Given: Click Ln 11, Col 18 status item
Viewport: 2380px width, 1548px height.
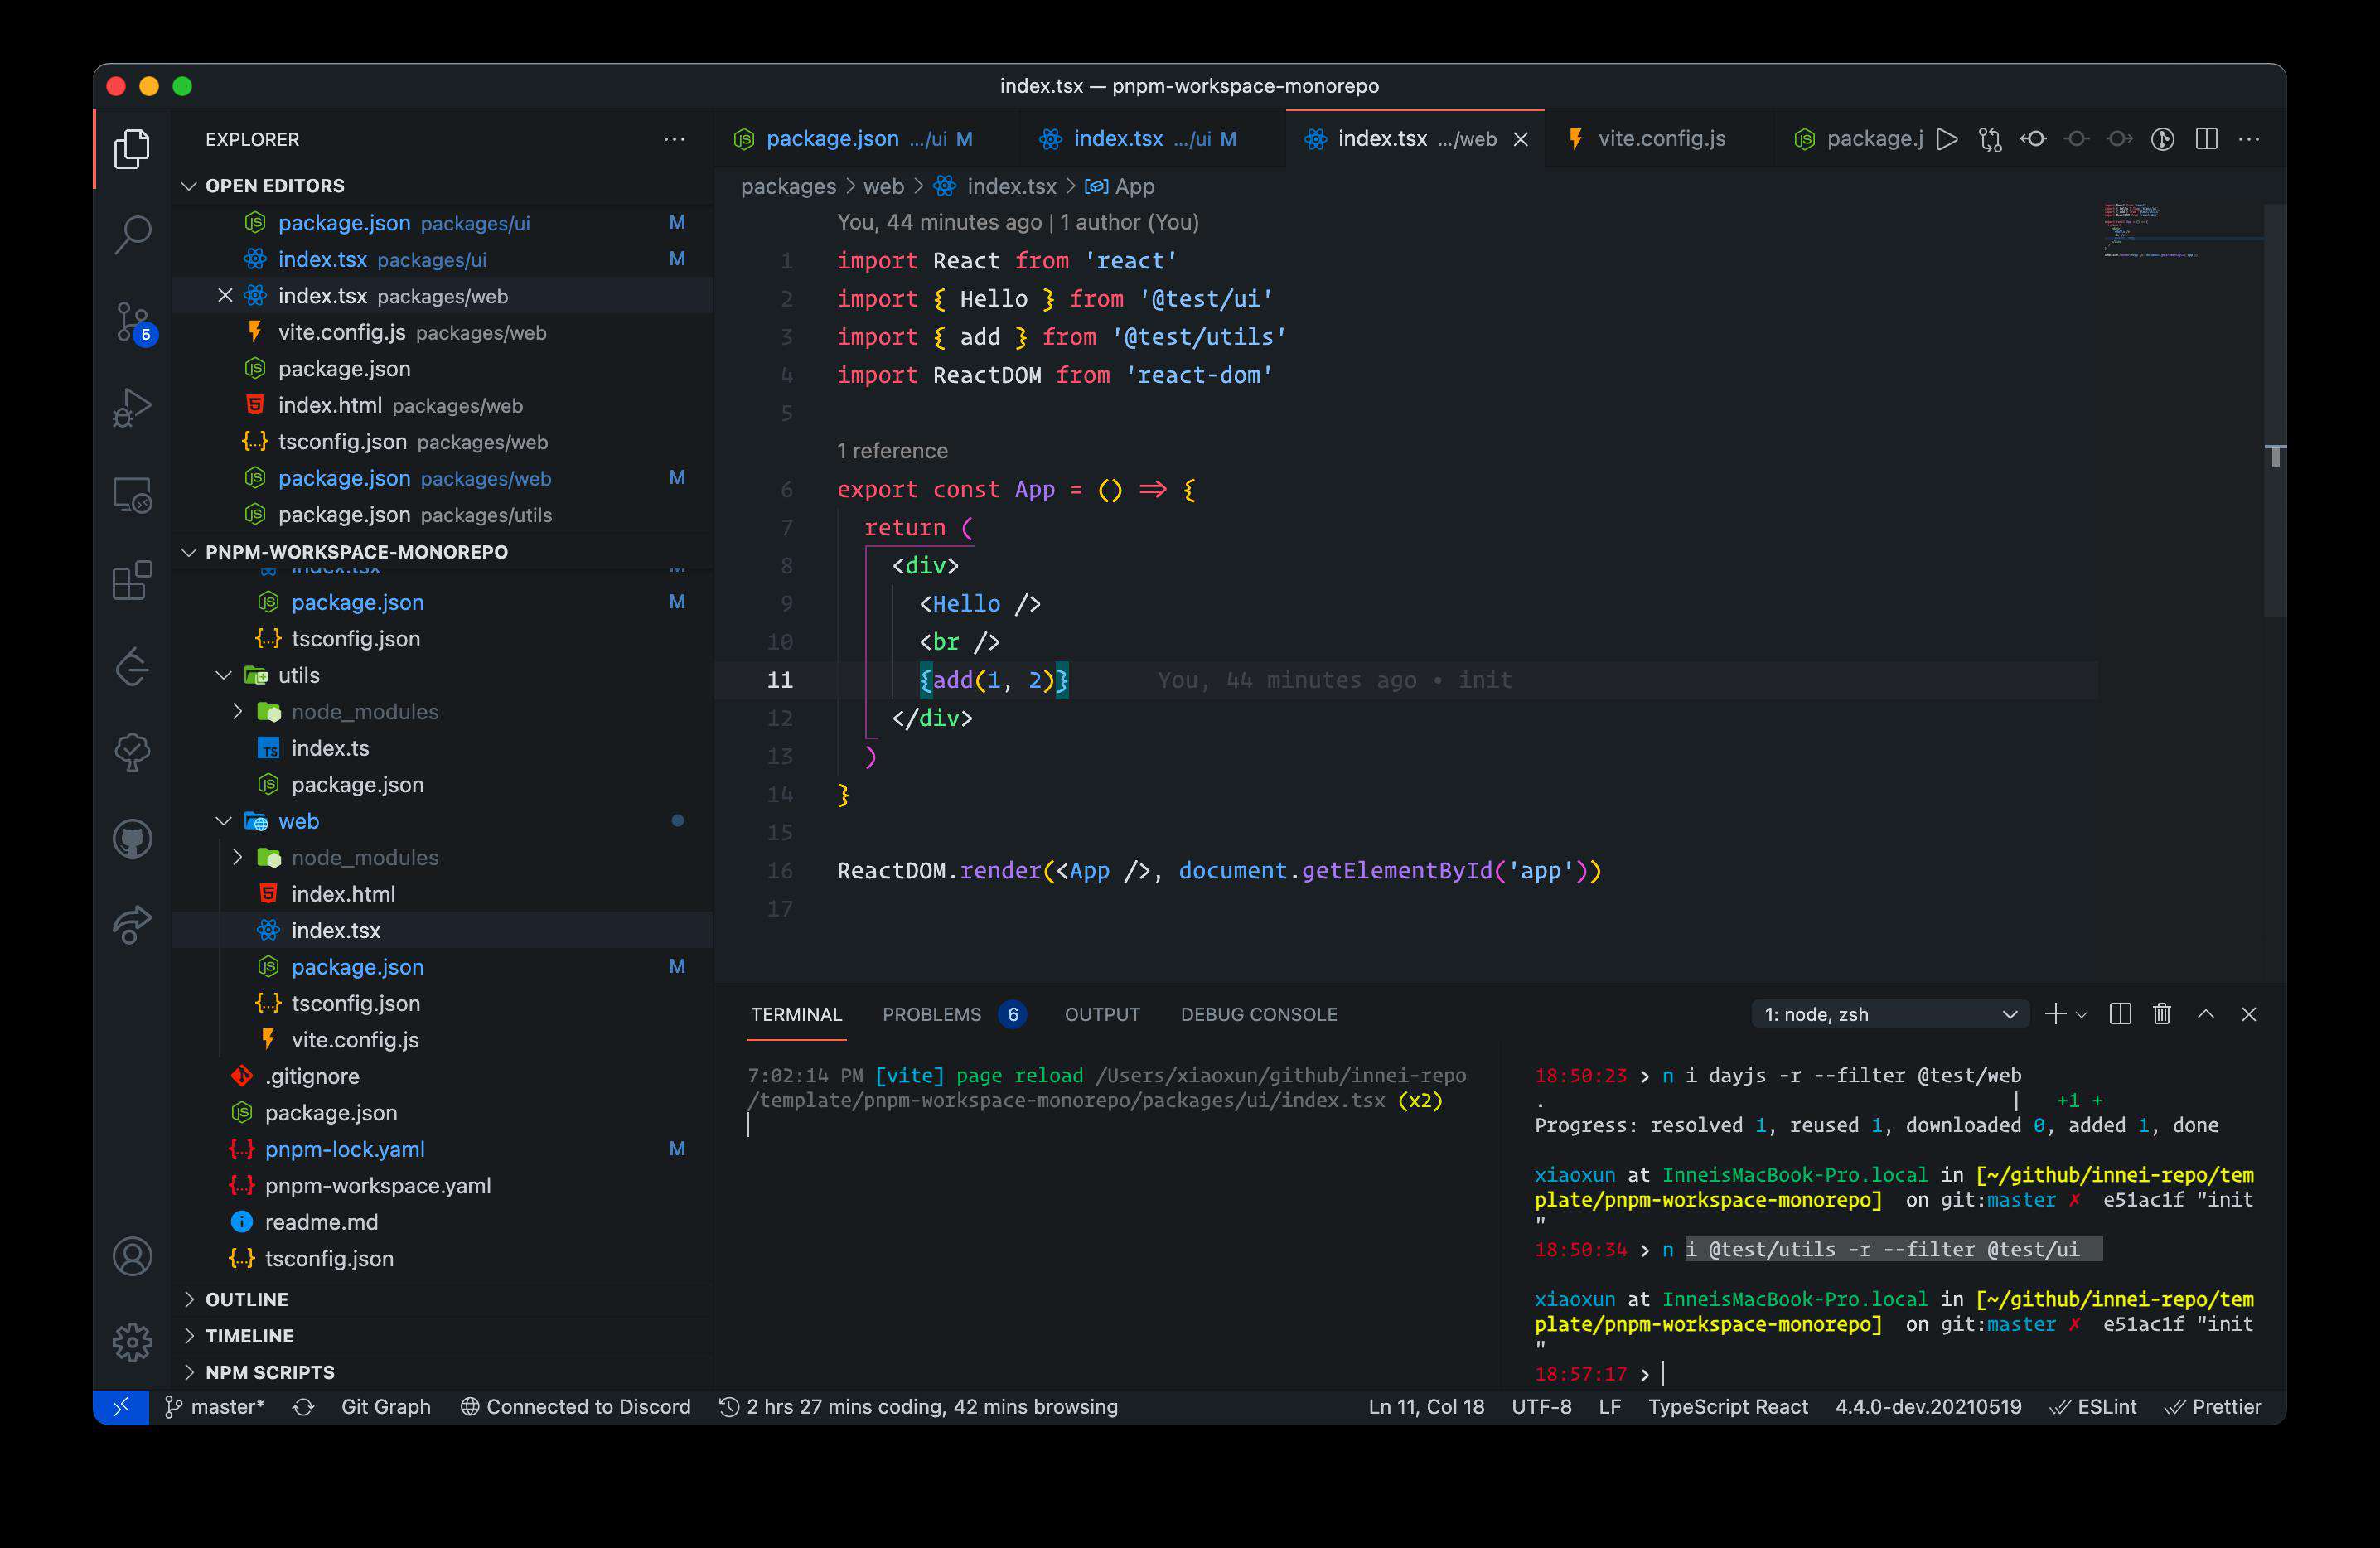Looking at the screenshot, I should tap(1426, 1407).
